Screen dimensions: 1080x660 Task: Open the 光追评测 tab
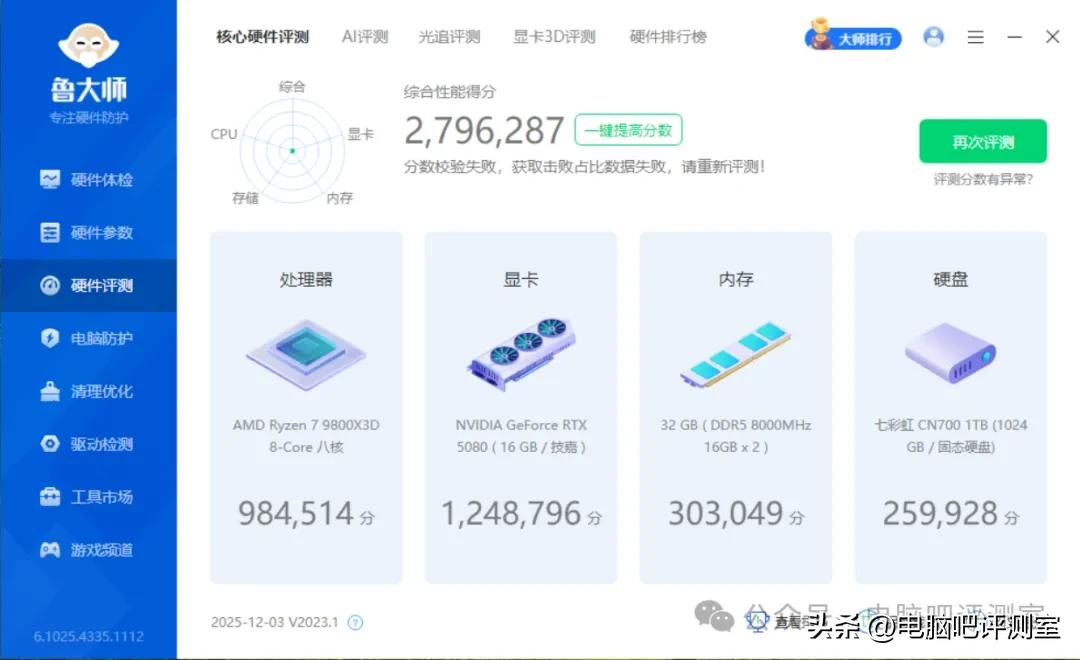pyautogui.click(x=449, y=37)
